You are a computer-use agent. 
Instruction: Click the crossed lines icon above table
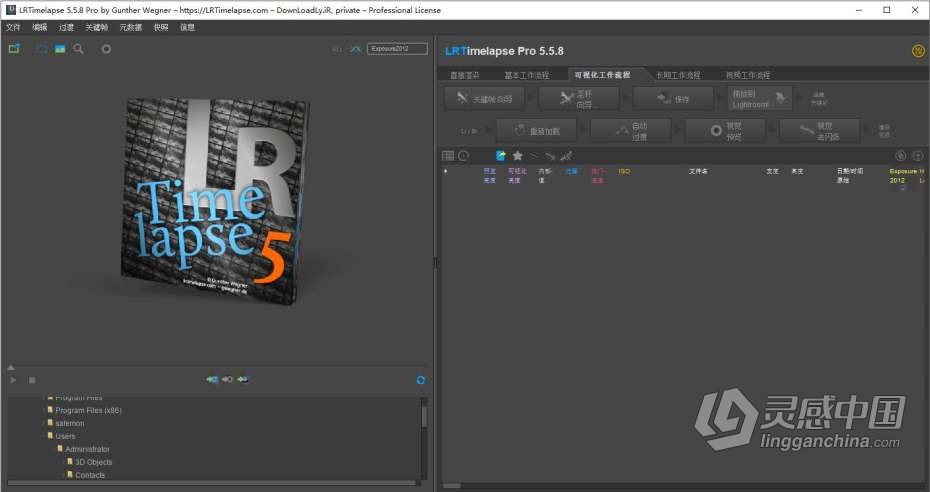point(550,156)
